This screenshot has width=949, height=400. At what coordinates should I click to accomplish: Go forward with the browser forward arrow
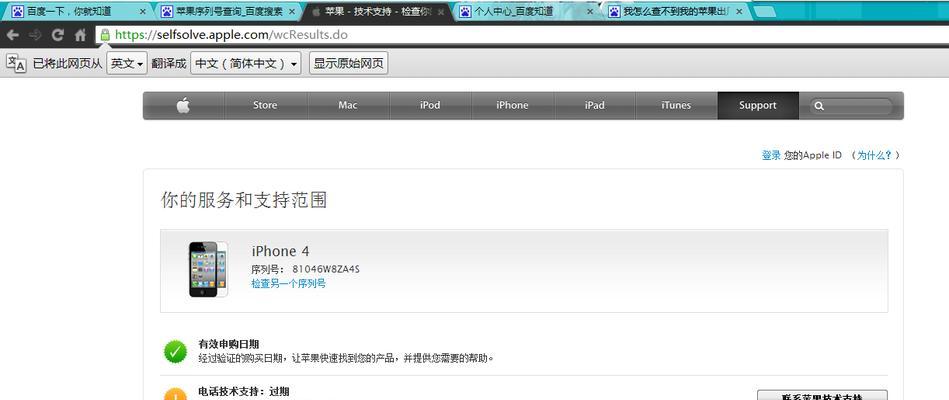click(x=34, y=35)
